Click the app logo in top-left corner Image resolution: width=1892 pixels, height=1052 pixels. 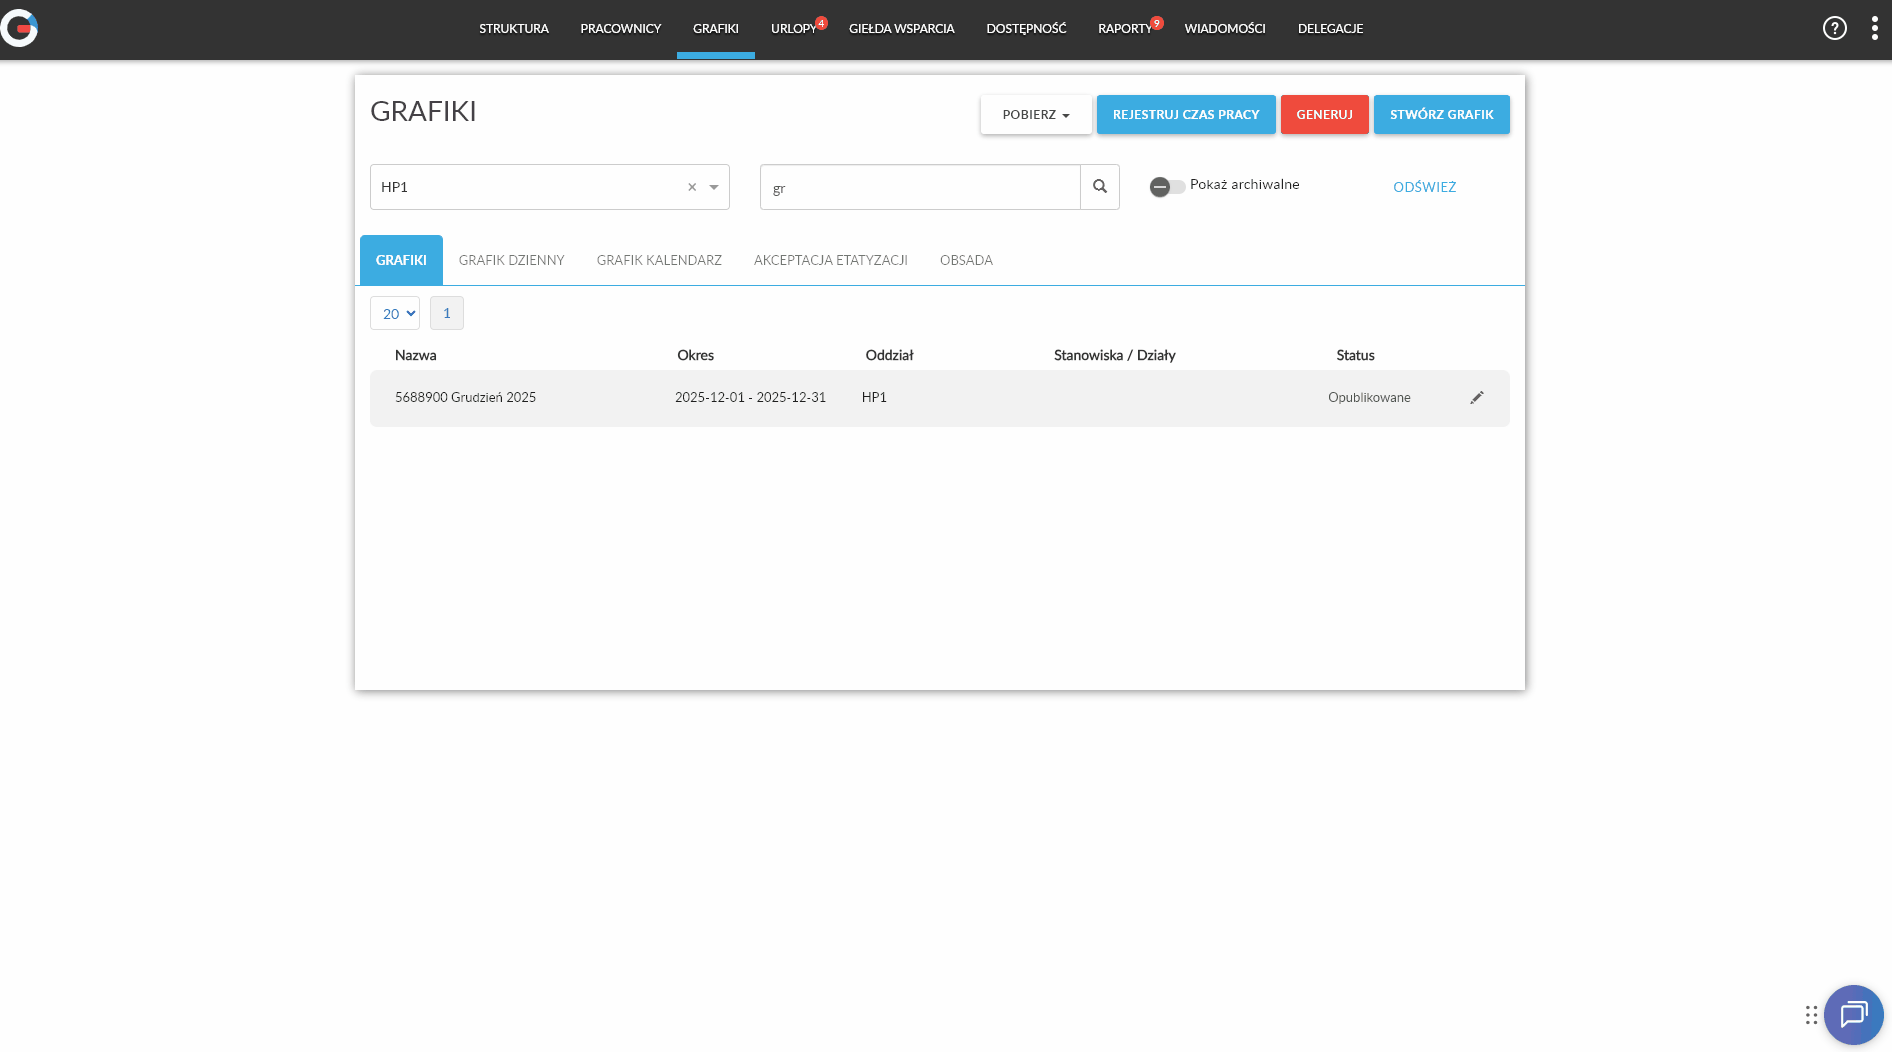point(19,28)
